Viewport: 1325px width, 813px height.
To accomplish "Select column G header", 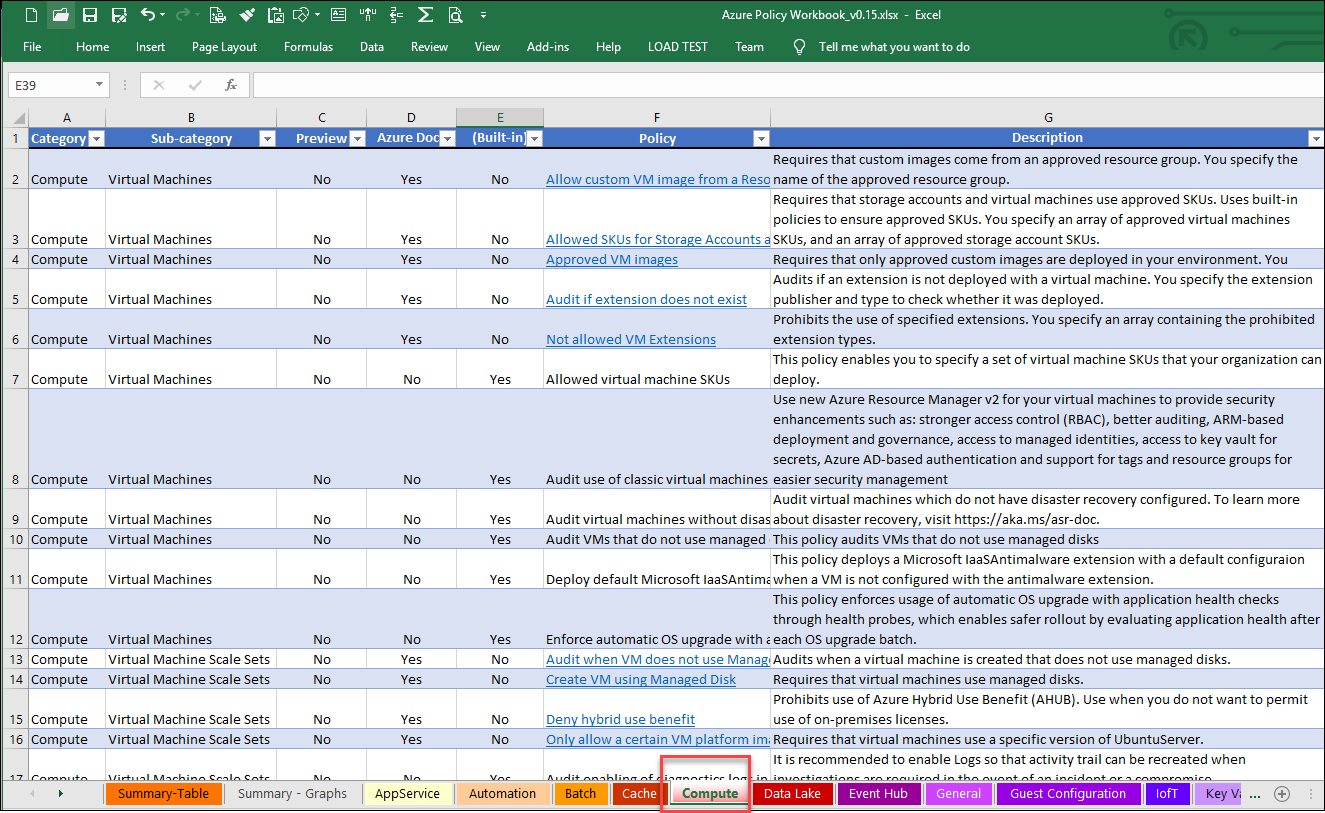I will tap(1048, 117).
